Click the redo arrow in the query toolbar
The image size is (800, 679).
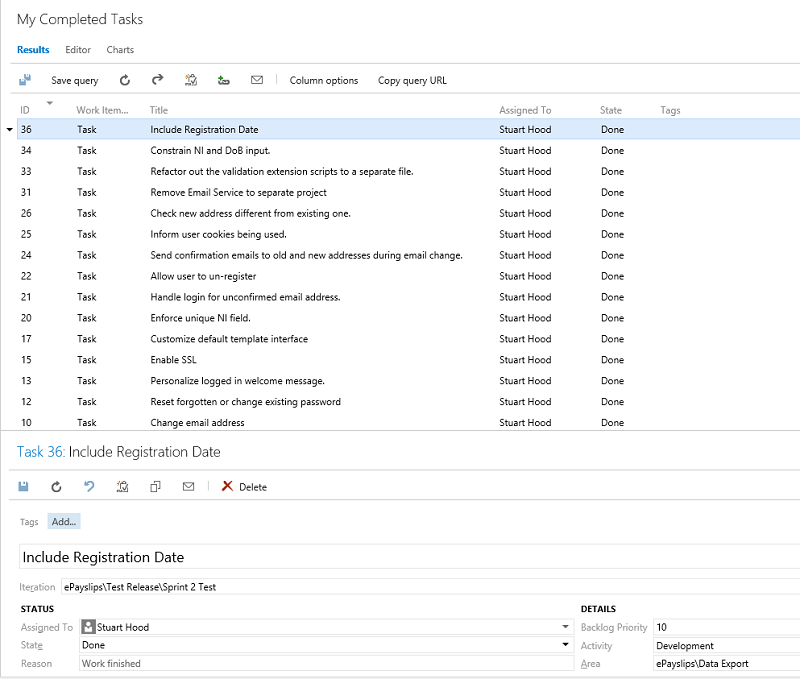(x=157, y=80)
